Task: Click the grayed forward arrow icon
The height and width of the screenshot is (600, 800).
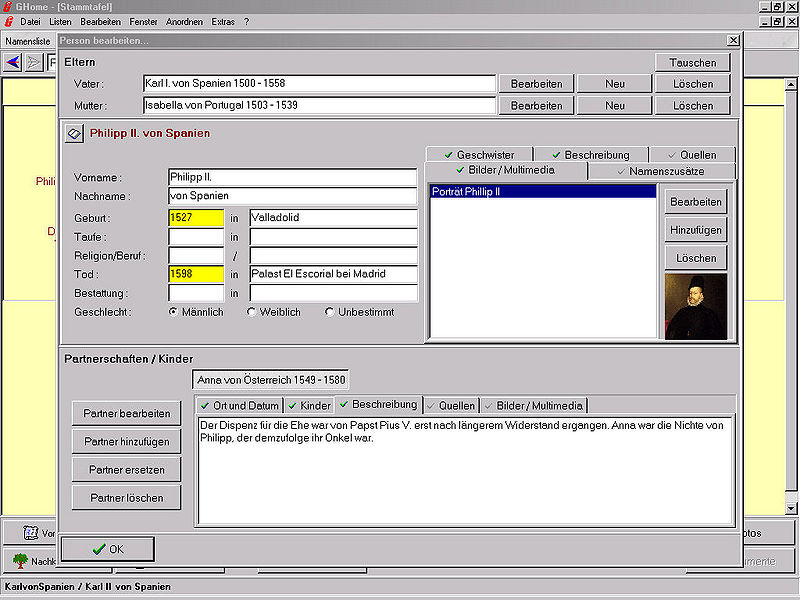Action: [x=34, y=62]
